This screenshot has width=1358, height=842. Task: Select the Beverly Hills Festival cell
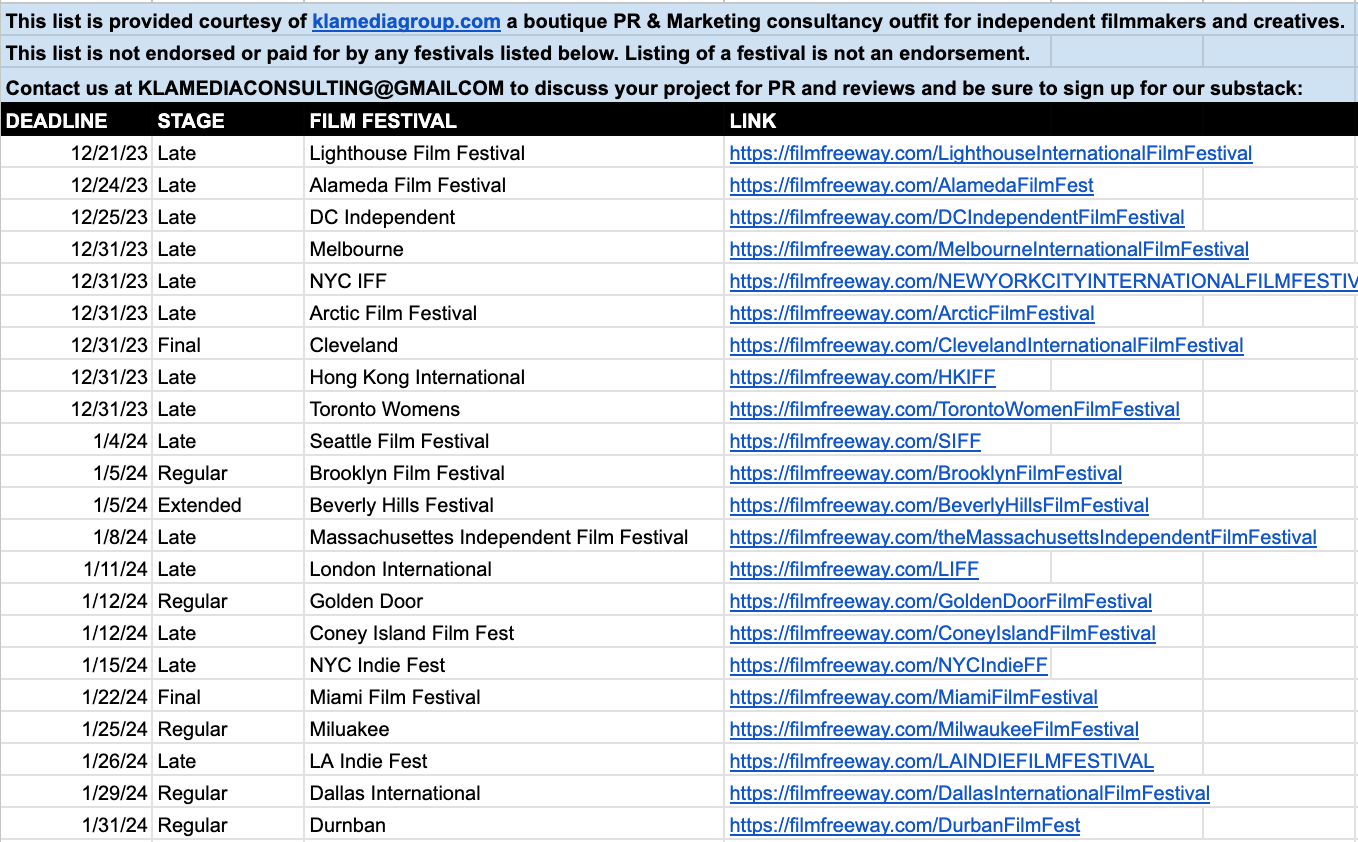[x=514, y=505]
